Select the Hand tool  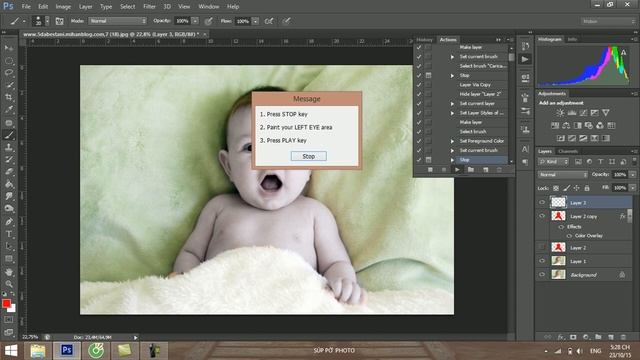(9, 272)
